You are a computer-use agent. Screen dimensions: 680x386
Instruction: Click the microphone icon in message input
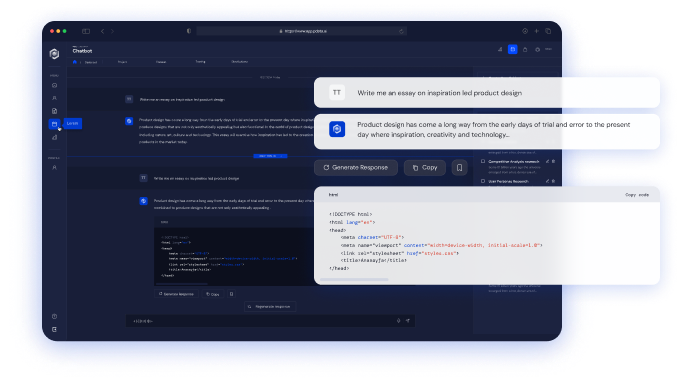point(398,321)
